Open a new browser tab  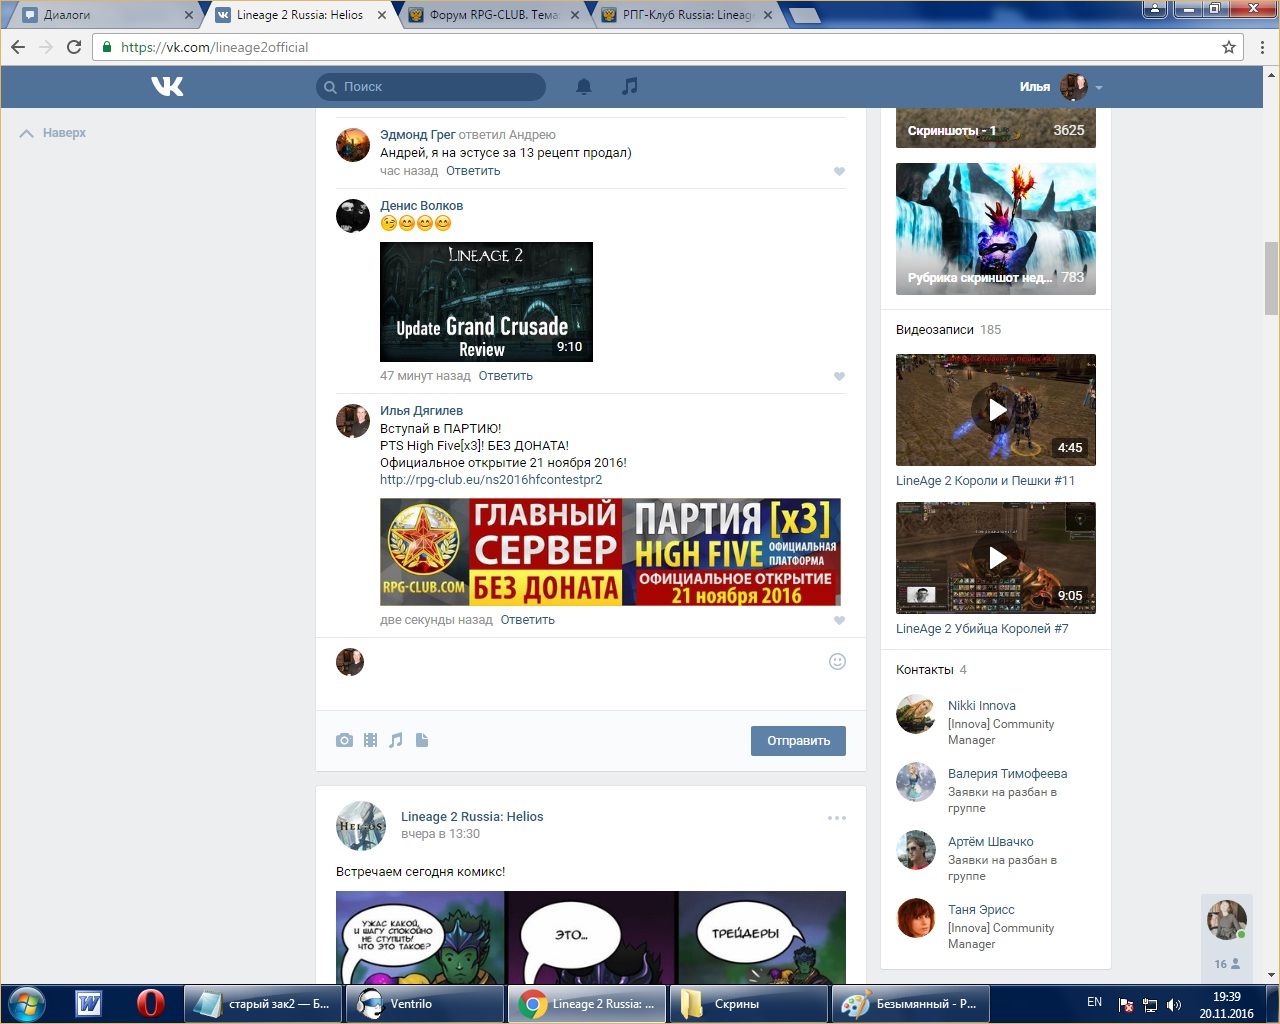point(804,15)
